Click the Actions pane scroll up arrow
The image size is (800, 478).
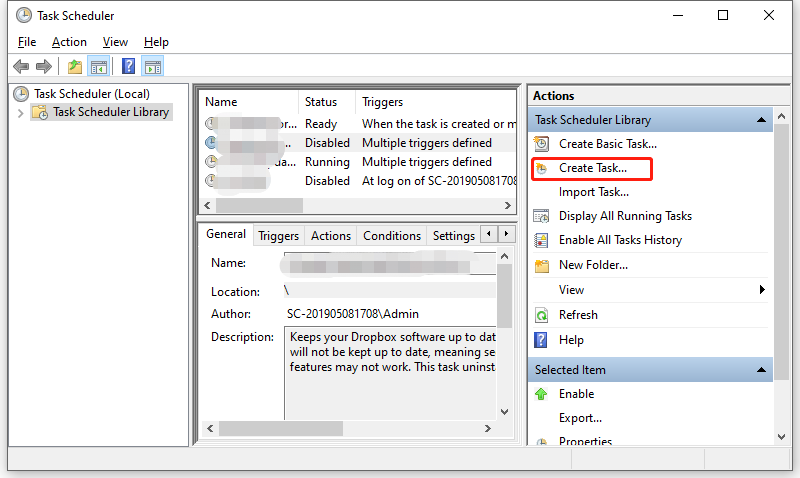click(x=781, y=117)
